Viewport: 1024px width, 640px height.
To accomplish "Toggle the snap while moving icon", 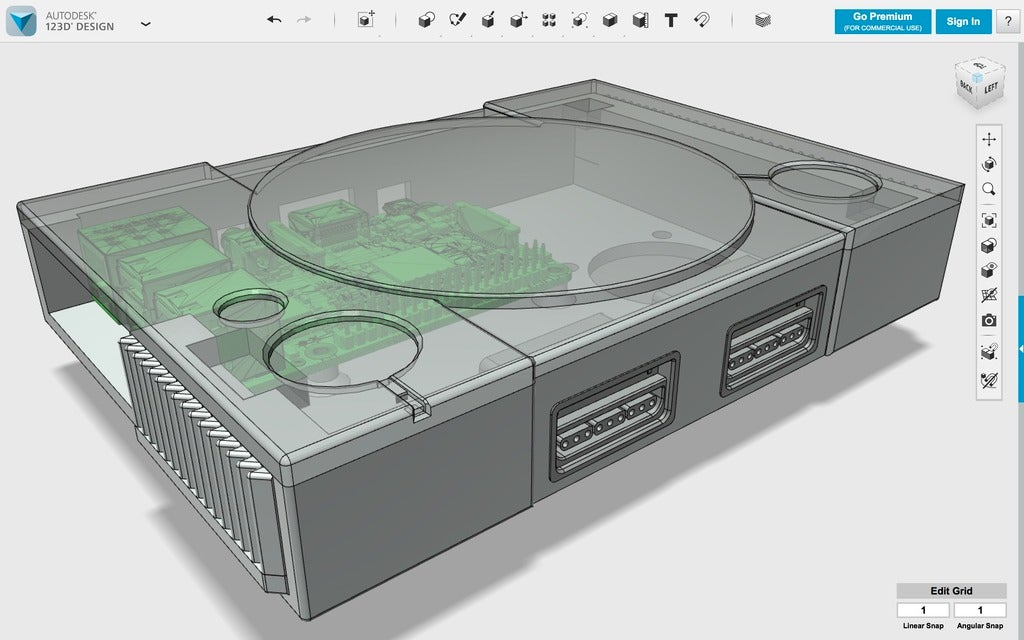I will (989, 351).
